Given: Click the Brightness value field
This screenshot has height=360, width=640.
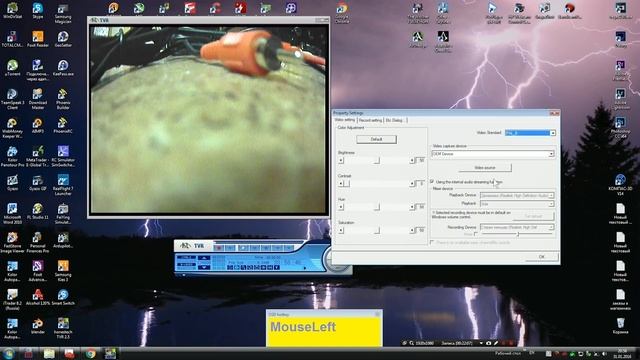Looking at the screenshot, I should (x=421, y=160).
